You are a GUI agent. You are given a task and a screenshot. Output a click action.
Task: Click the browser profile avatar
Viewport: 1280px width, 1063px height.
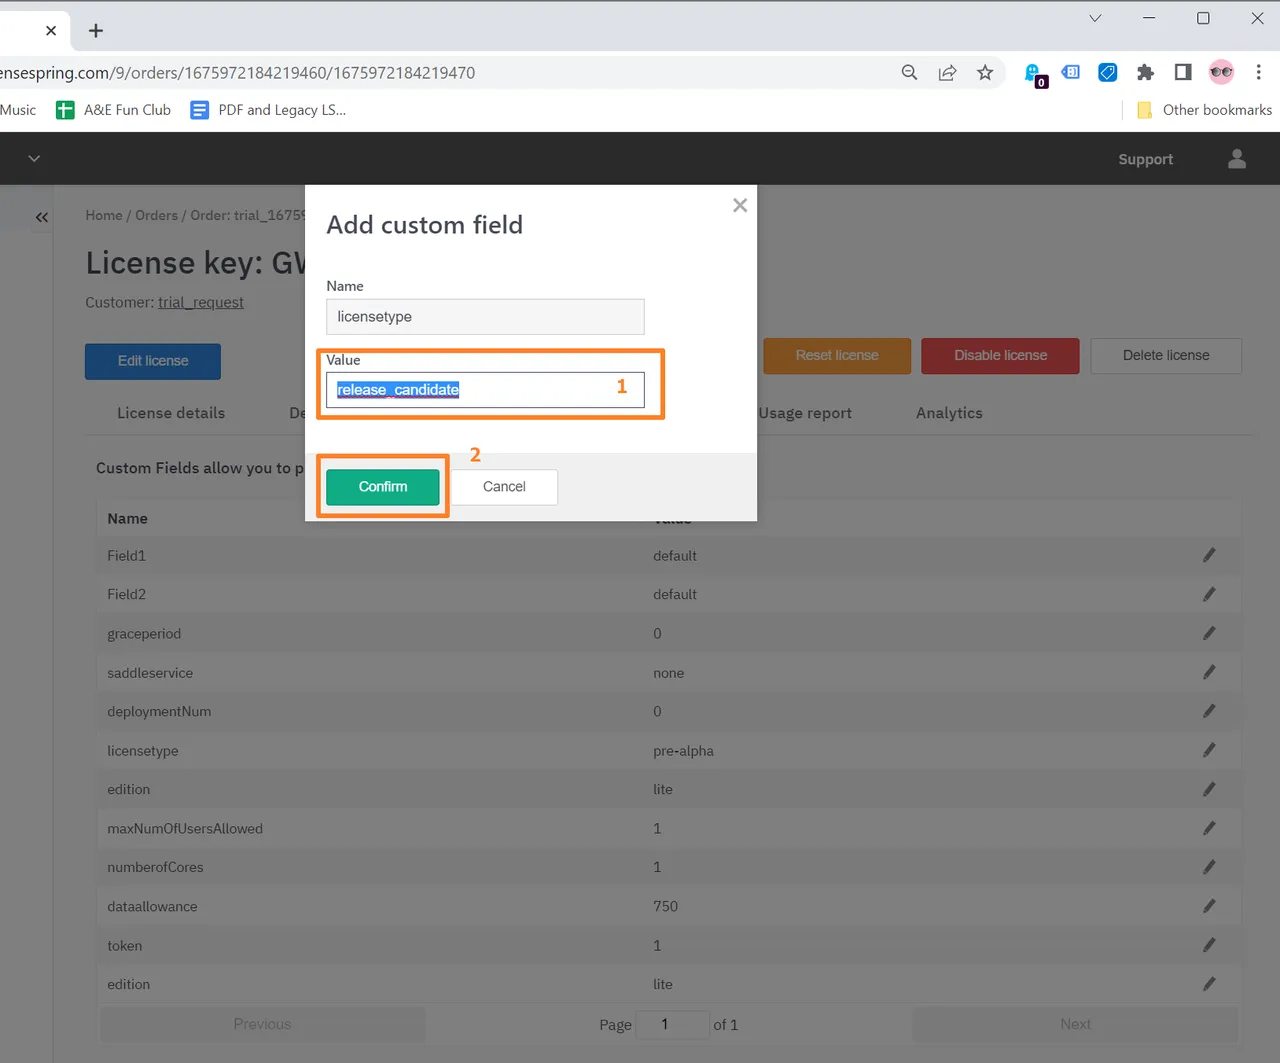pyautogui.click(x=1221, y=72)
